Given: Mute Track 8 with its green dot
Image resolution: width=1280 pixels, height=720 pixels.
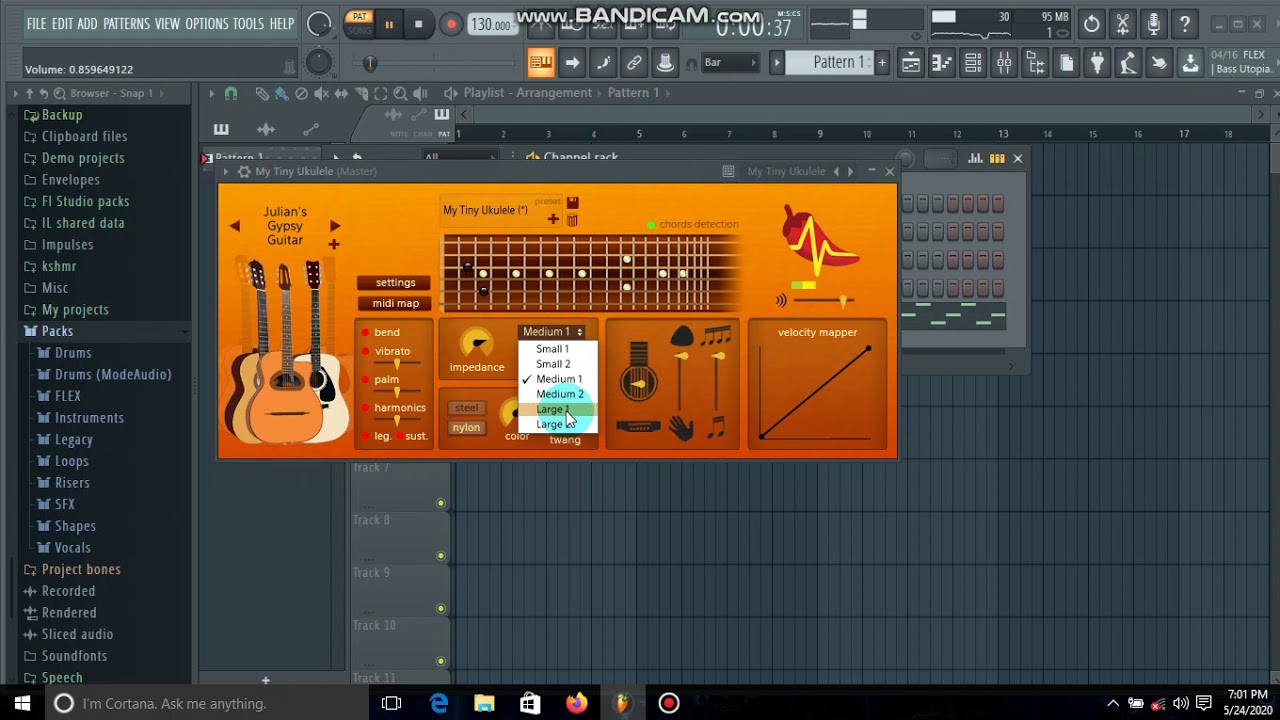Looking at the screenshot, I should (440, 556).
